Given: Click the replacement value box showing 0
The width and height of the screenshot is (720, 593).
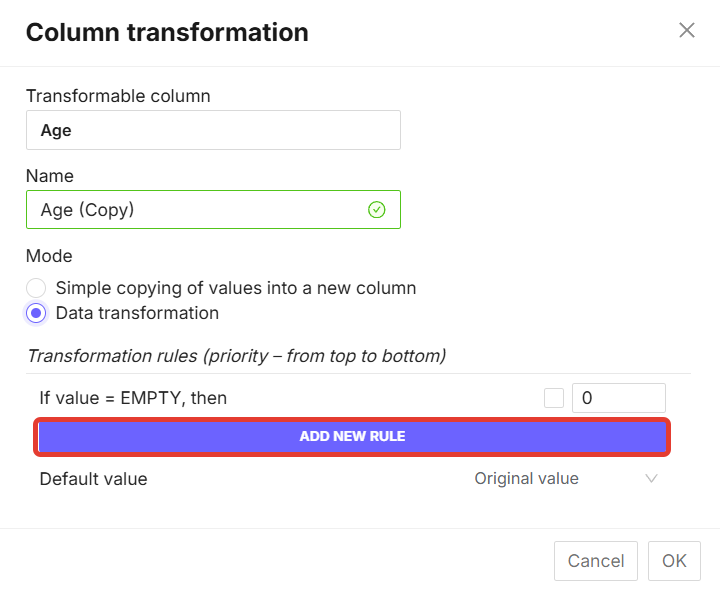Looking at the screenshot, I should click(618, 398).
